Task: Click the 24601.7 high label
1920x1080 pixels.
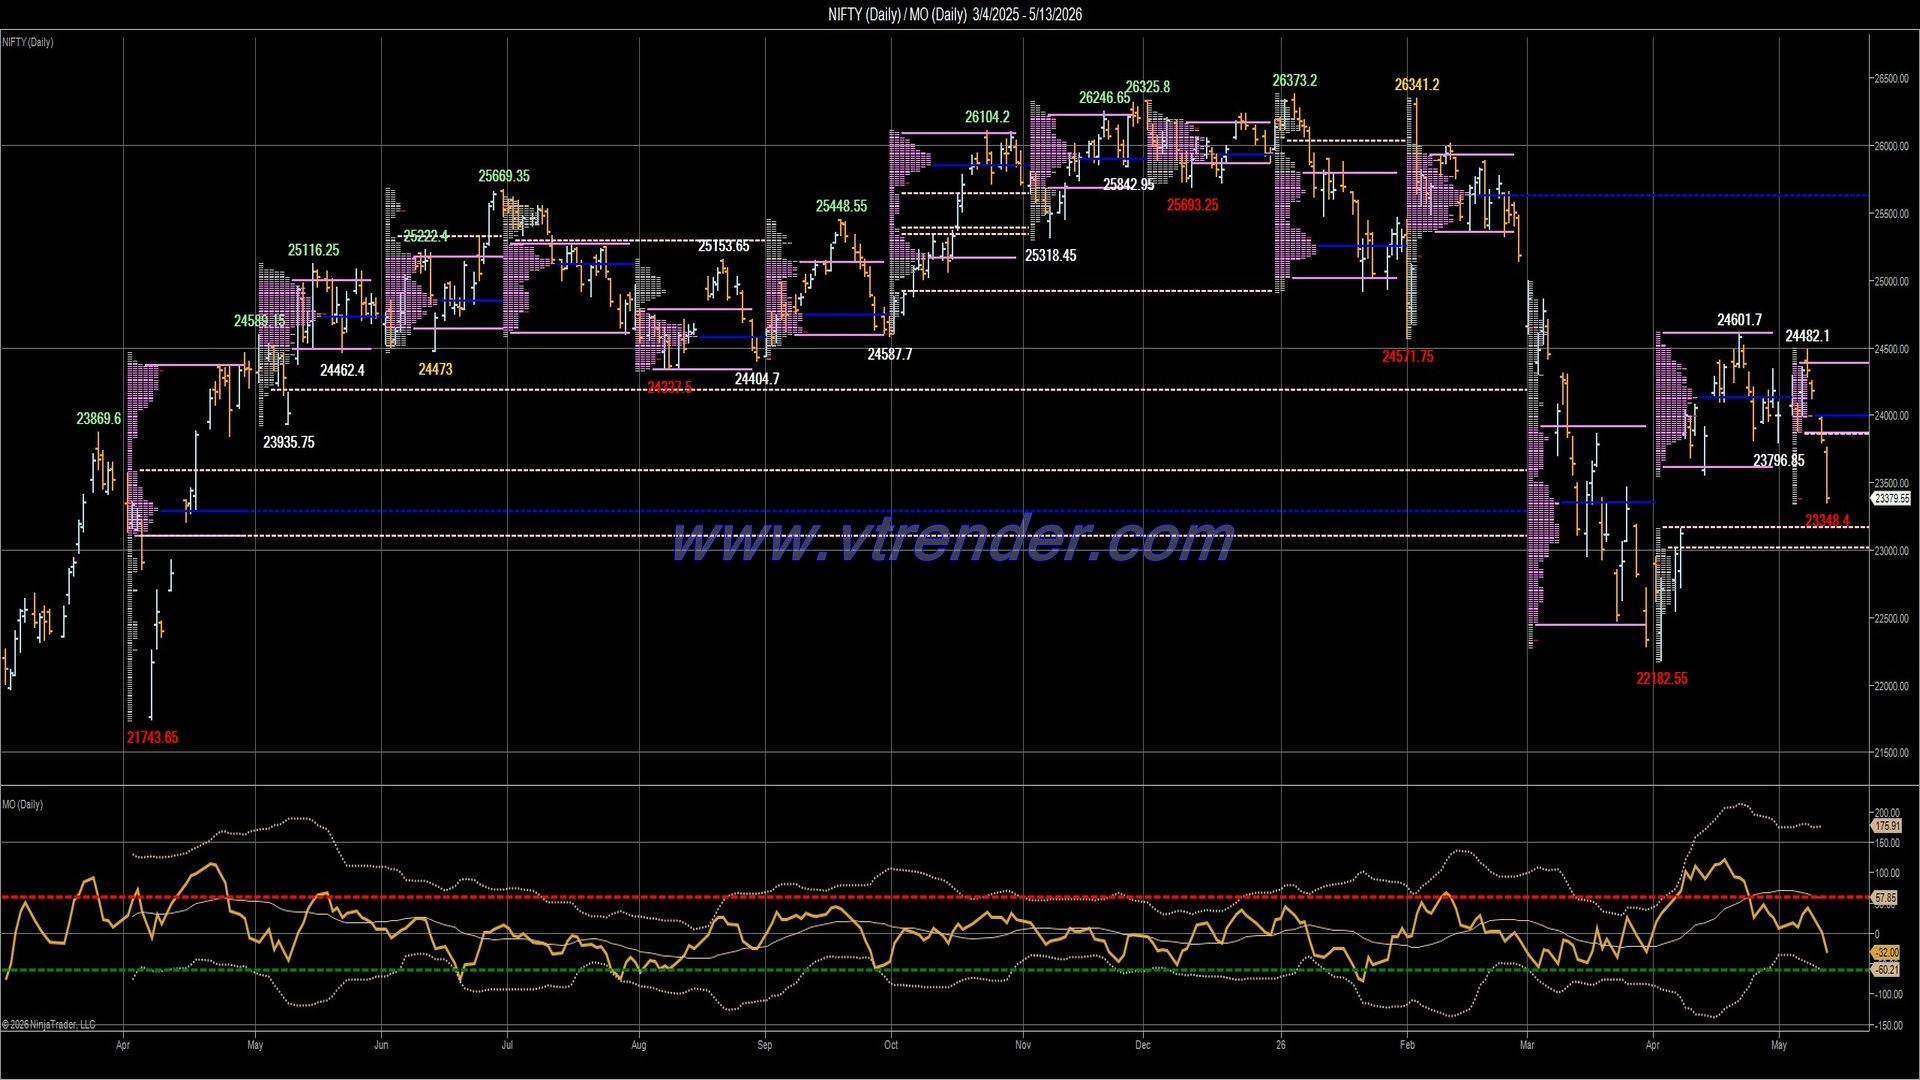Action: 1739,320
